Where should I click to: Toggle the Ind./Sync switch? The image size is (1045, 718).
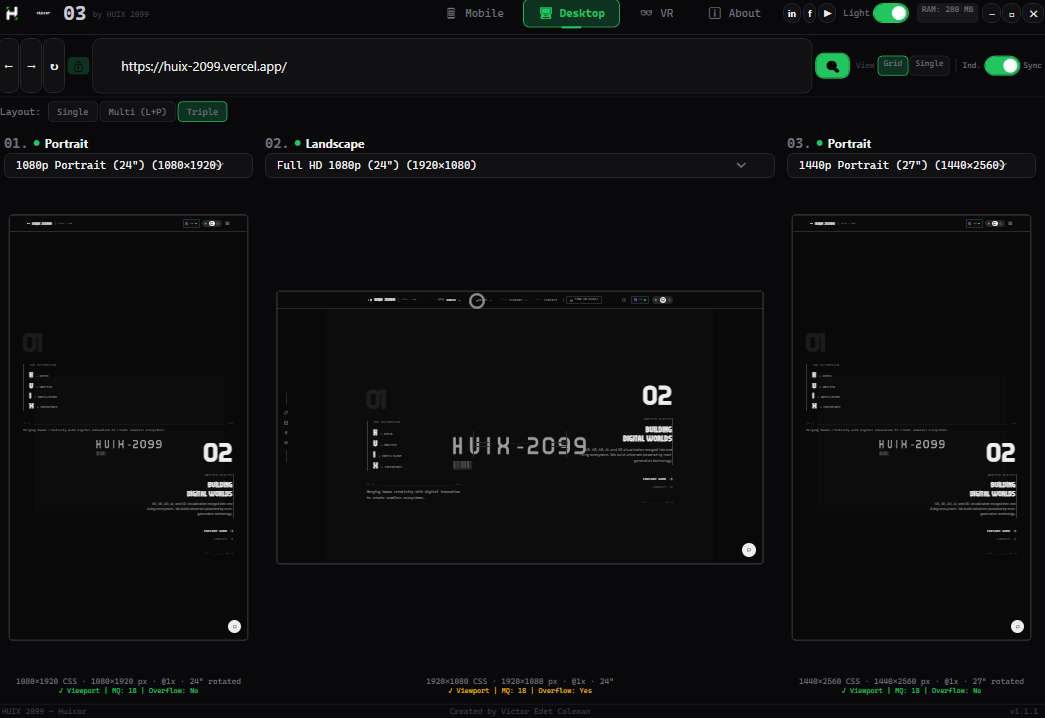1001,65
